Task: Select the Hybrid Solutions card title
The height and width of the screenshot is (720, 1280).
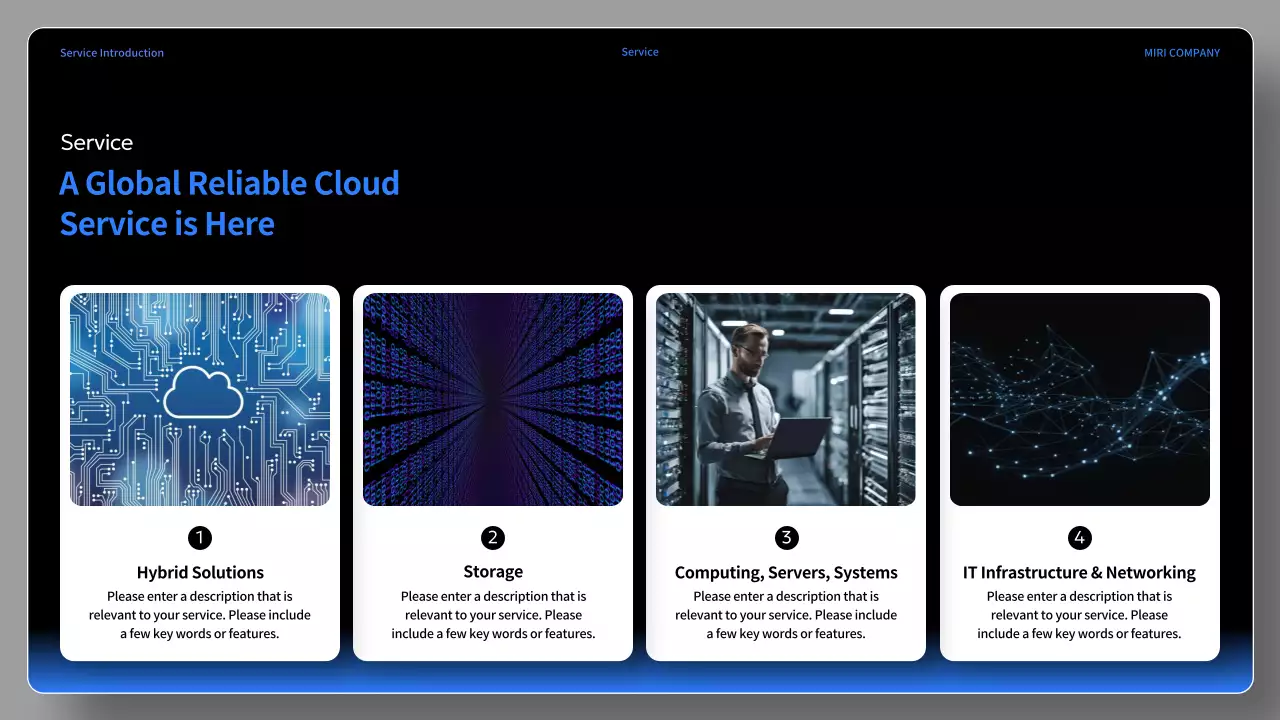Action: tap(200, 572)
